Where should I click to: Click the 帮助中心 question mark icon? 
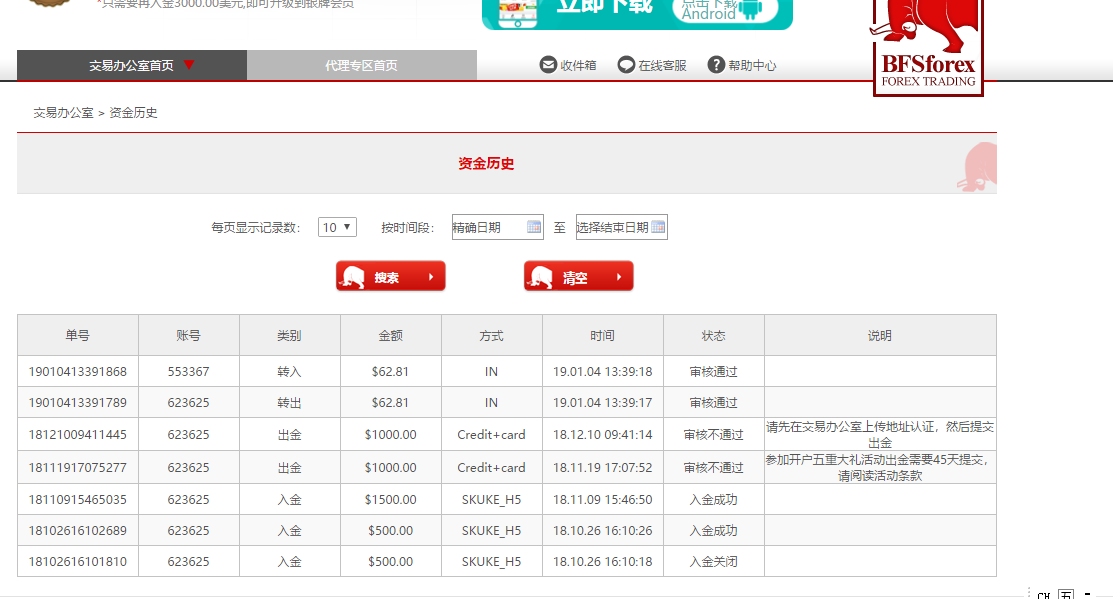click(716, 65)
